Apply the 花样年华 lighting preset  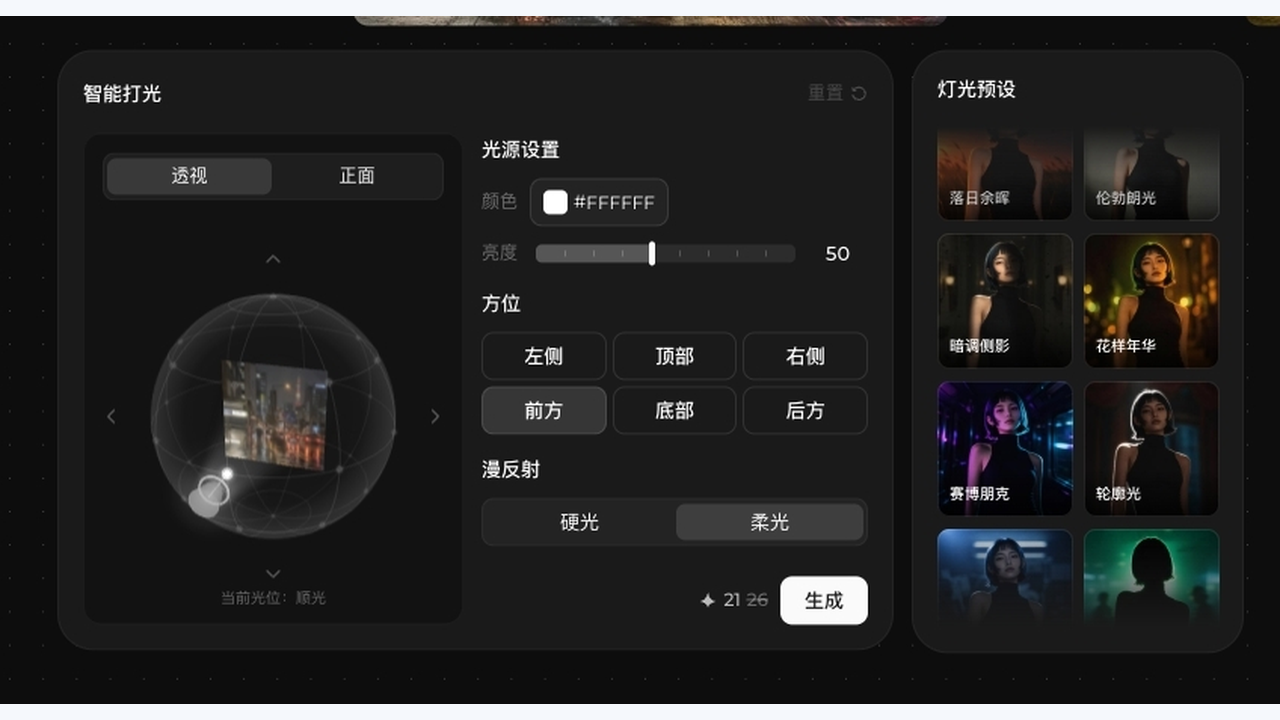tap(1151, 301)
